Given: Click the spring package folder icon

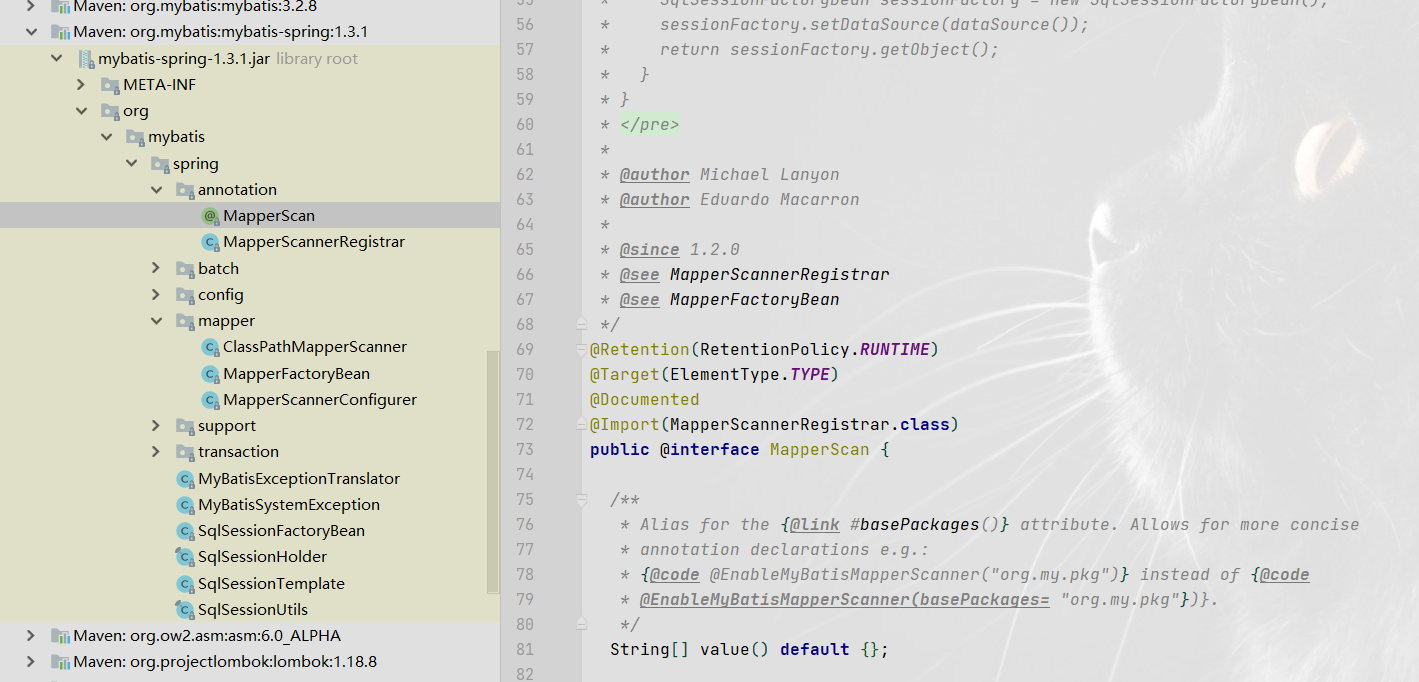Looking at the screenshot, I should [160, 164].
